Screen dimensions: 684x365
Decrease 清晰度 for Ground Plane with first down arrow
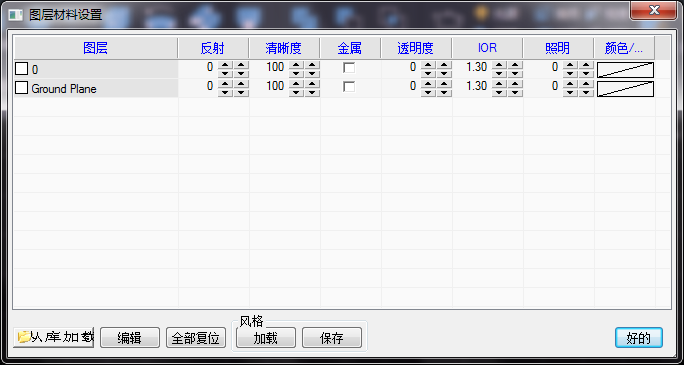pos(296,92)
